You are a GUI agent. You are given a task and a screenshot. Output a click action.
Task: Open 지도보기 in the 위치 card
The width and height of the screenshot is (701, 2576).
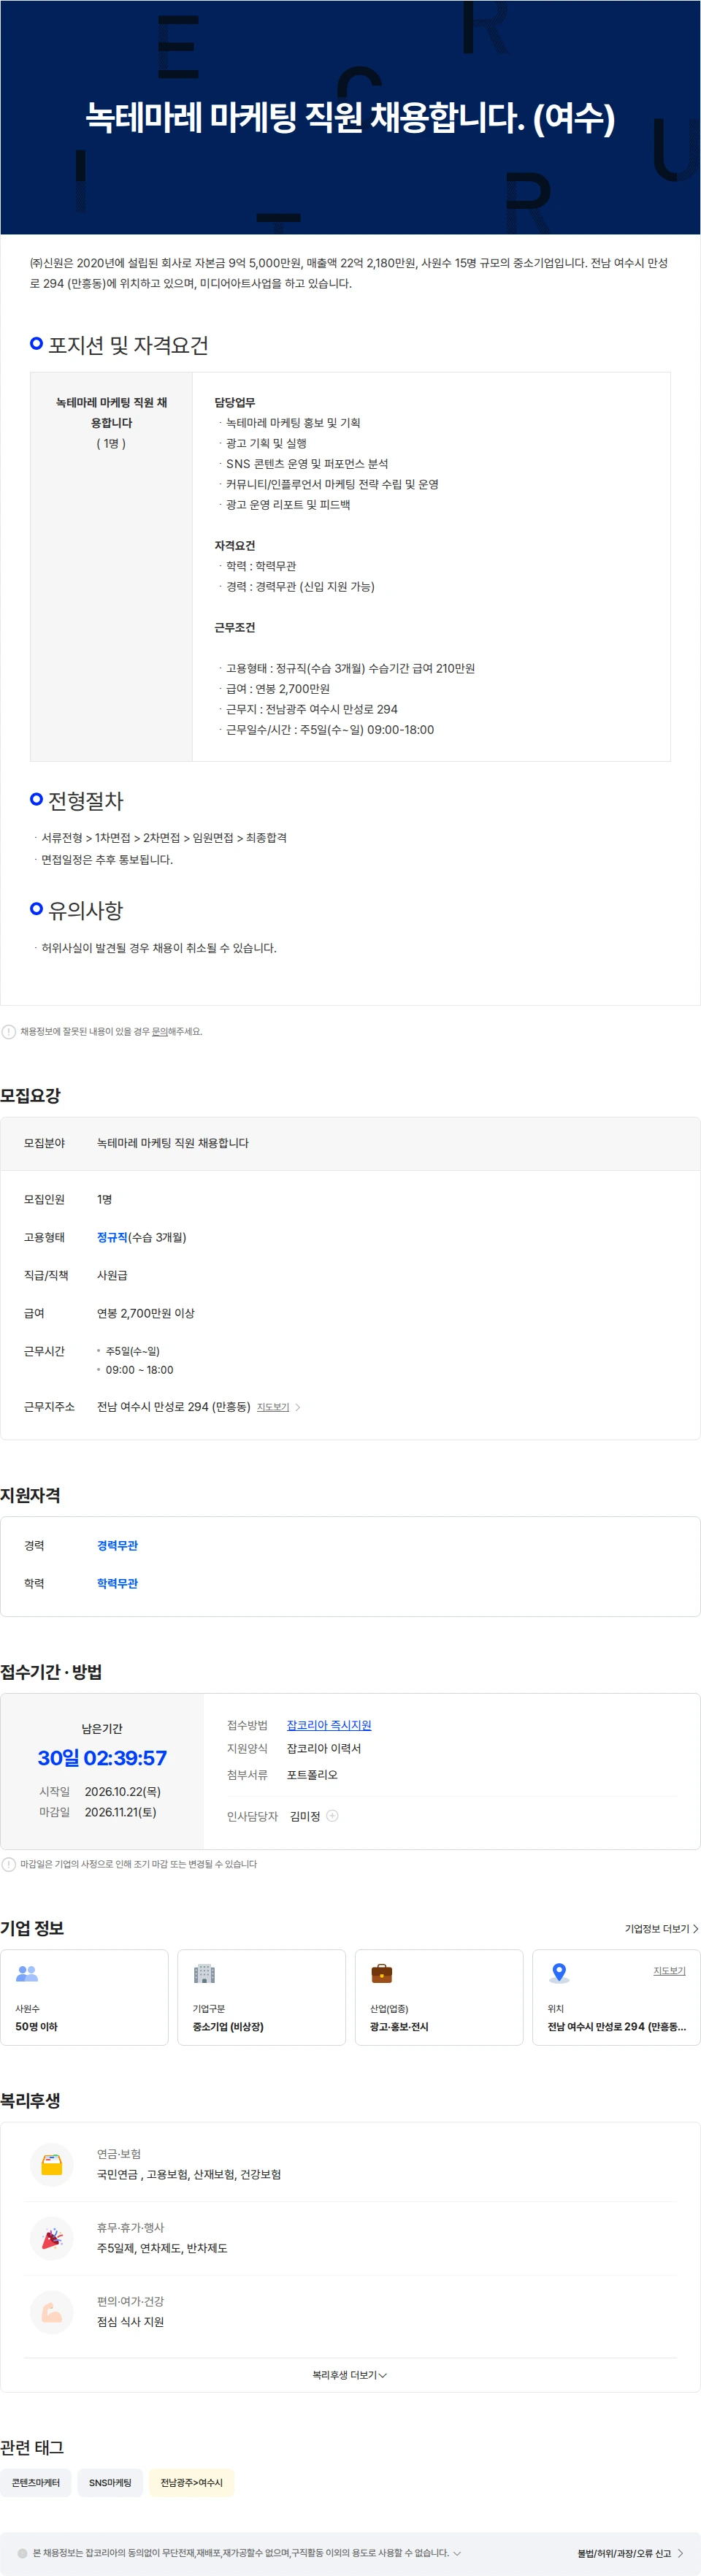coord(669,1970)
